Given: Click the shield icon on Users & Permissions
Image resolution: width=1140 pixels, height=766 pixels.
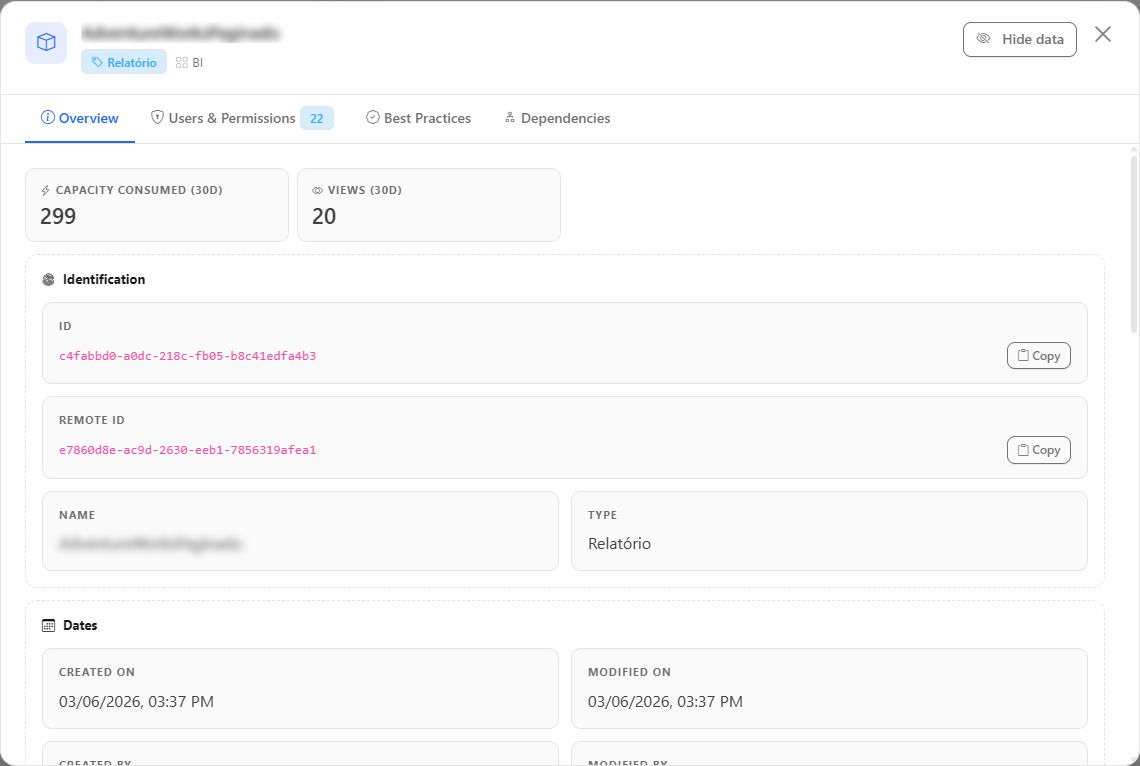Looking at the screenshot, I should pyautogui.click(x=157, y=117).
